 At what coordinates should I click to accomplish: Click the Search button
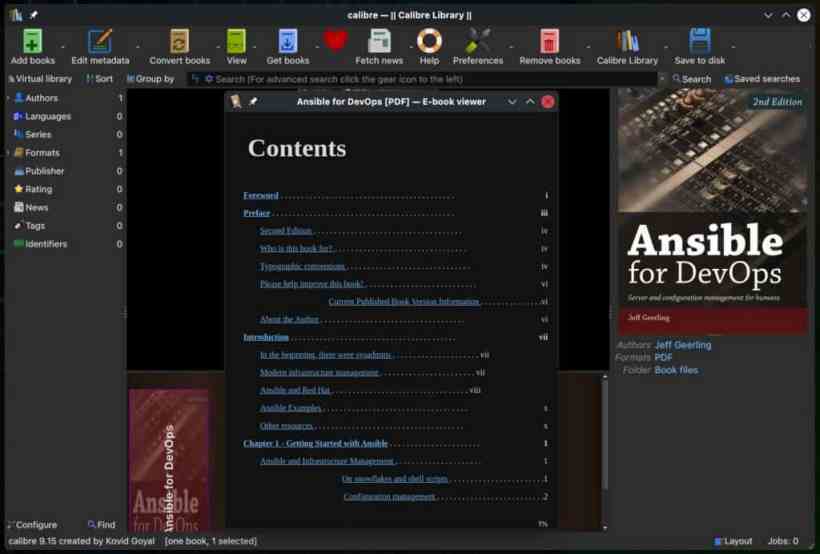pyautogui.click(x=691, y=79)
